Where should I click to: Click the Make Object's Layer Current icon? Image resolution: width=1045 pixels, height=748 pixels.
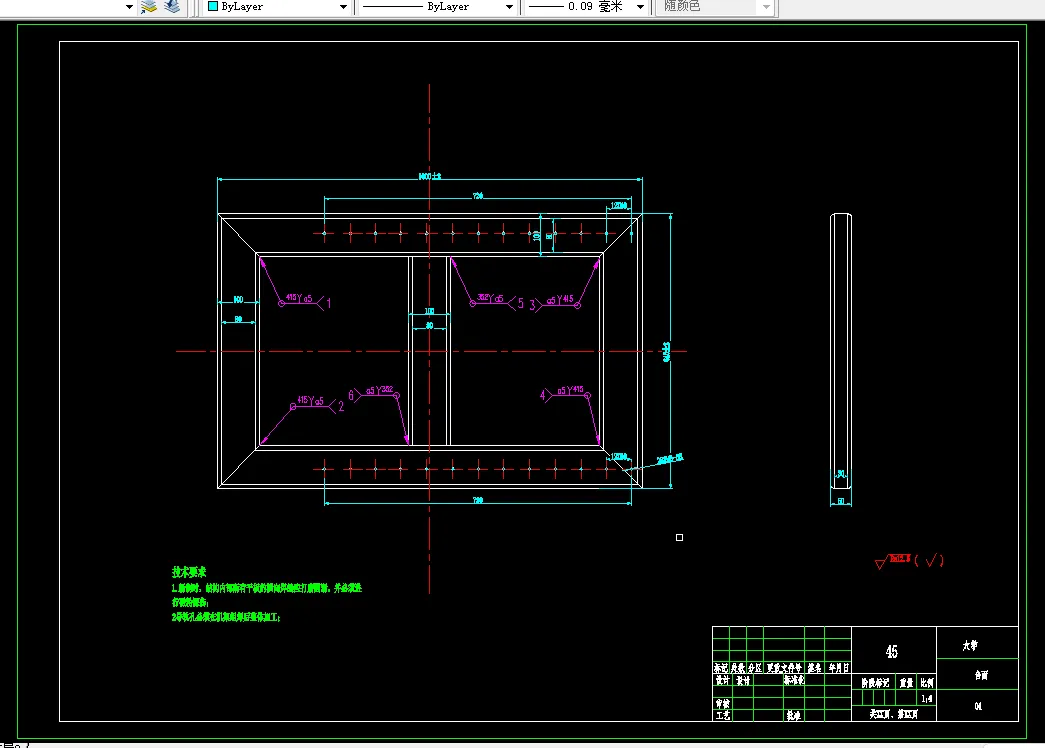(149, 7)
